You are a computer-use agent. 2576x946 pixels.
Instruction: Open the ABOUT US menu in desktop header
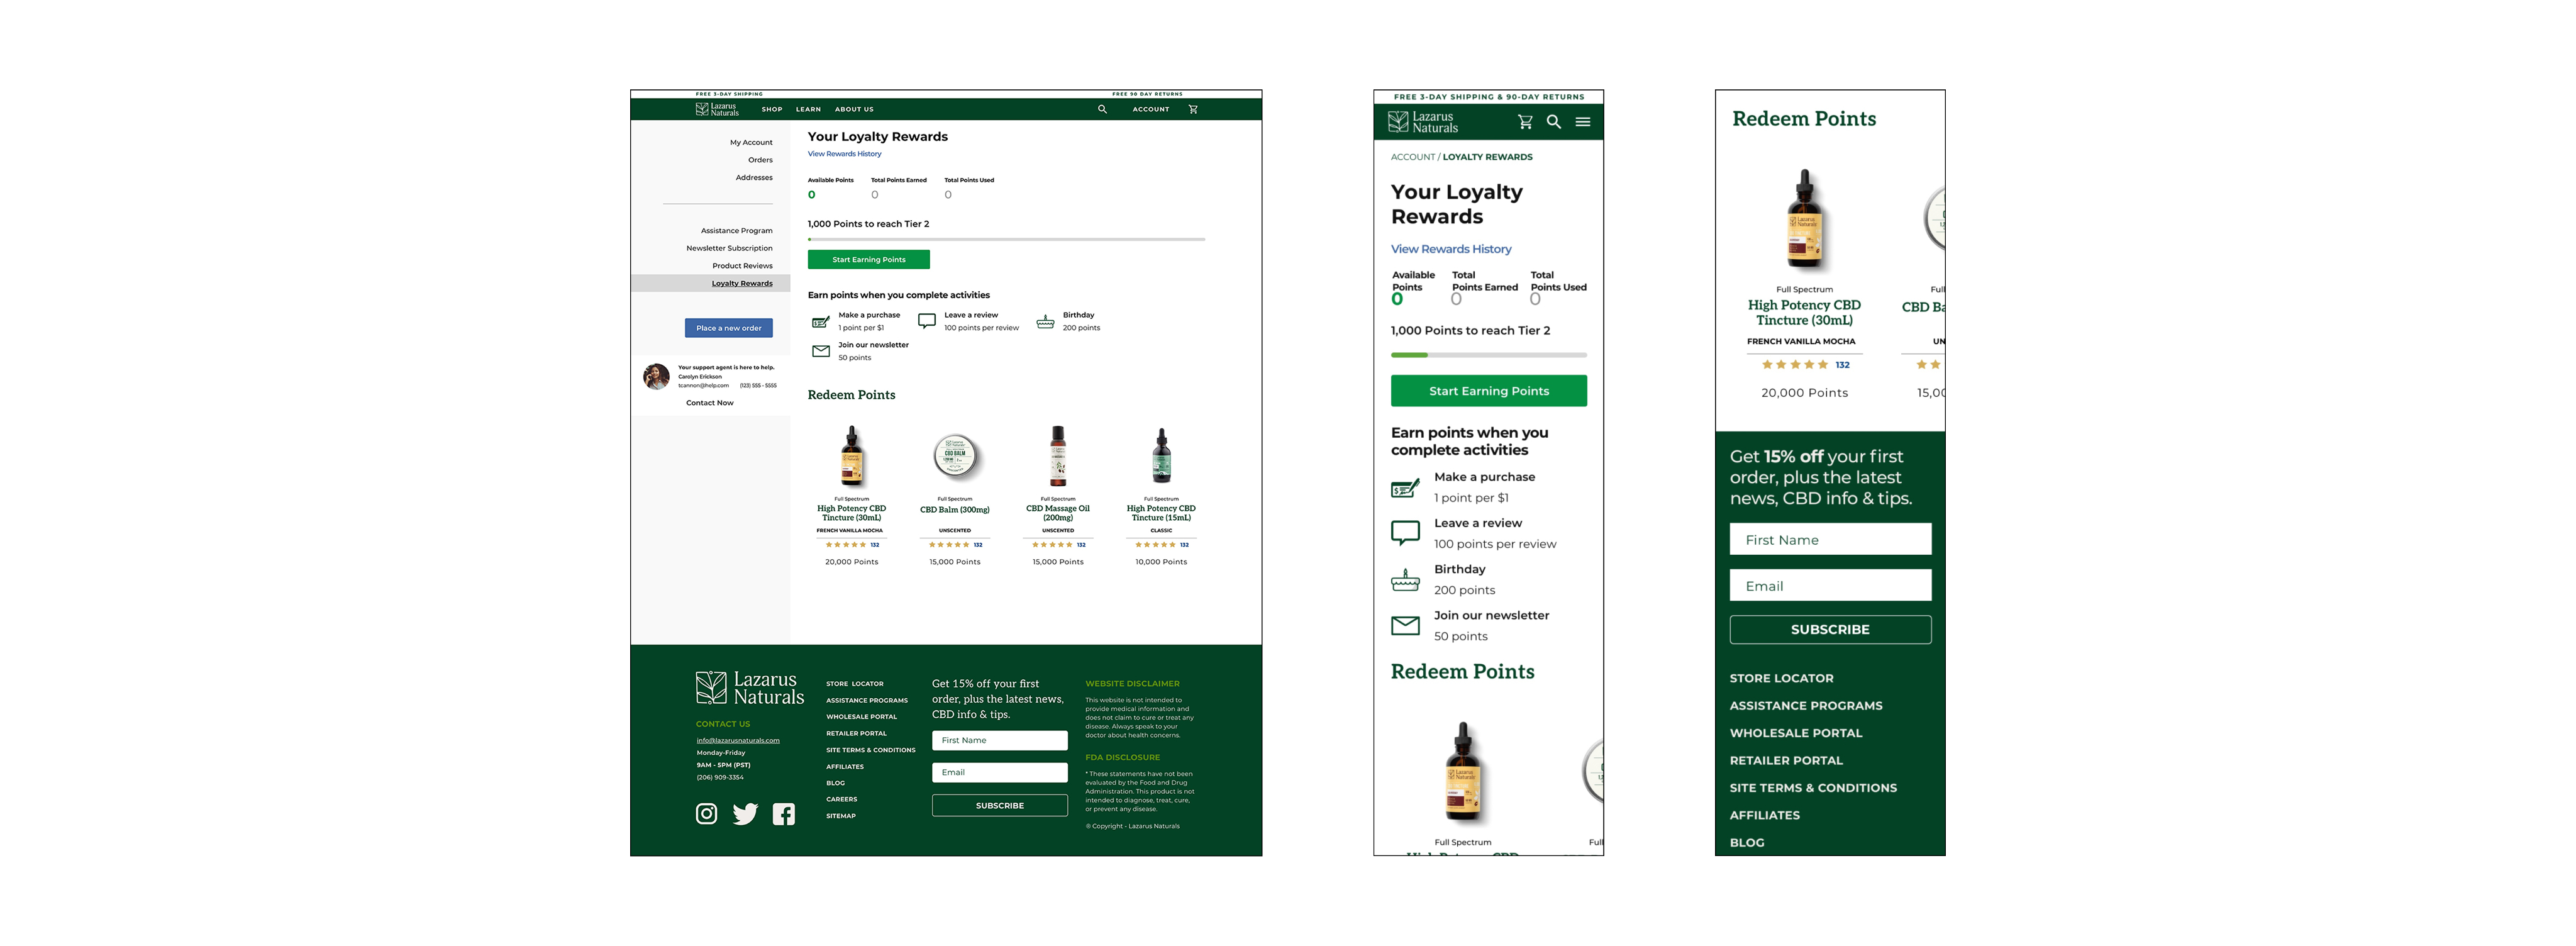coord(854,109)
